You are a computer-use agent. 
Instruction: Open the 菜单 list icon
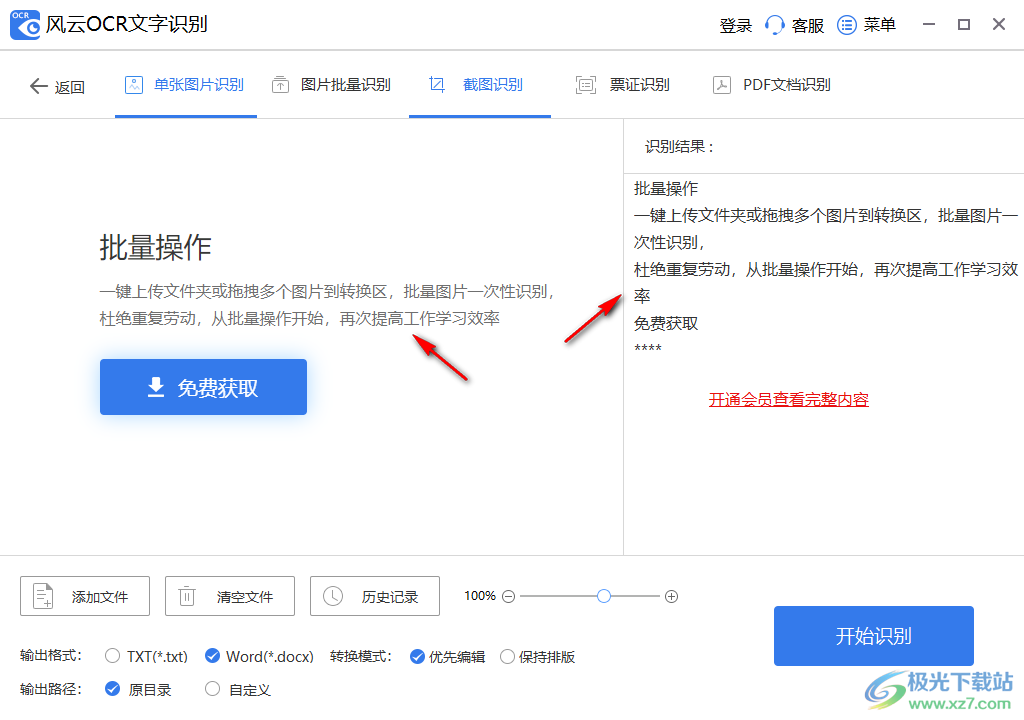[846, 25]
